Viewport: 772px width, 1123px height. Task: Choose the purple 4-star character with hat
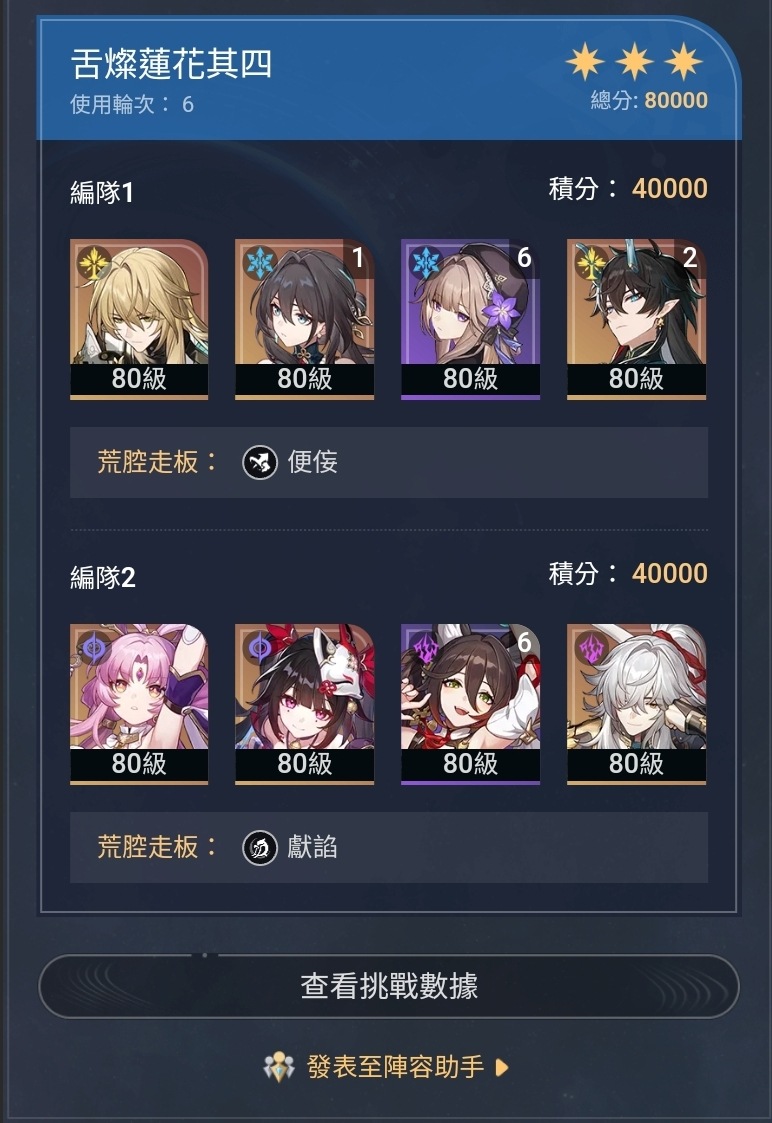coord(471,319)
